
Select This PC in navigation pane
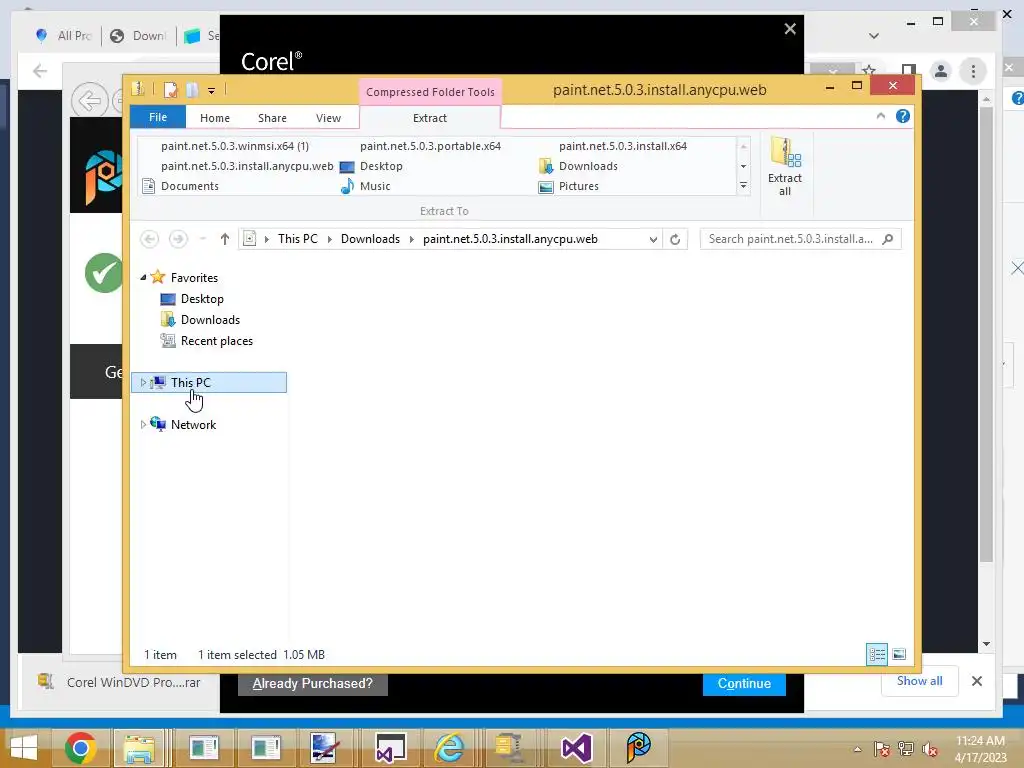pos(209,383)
